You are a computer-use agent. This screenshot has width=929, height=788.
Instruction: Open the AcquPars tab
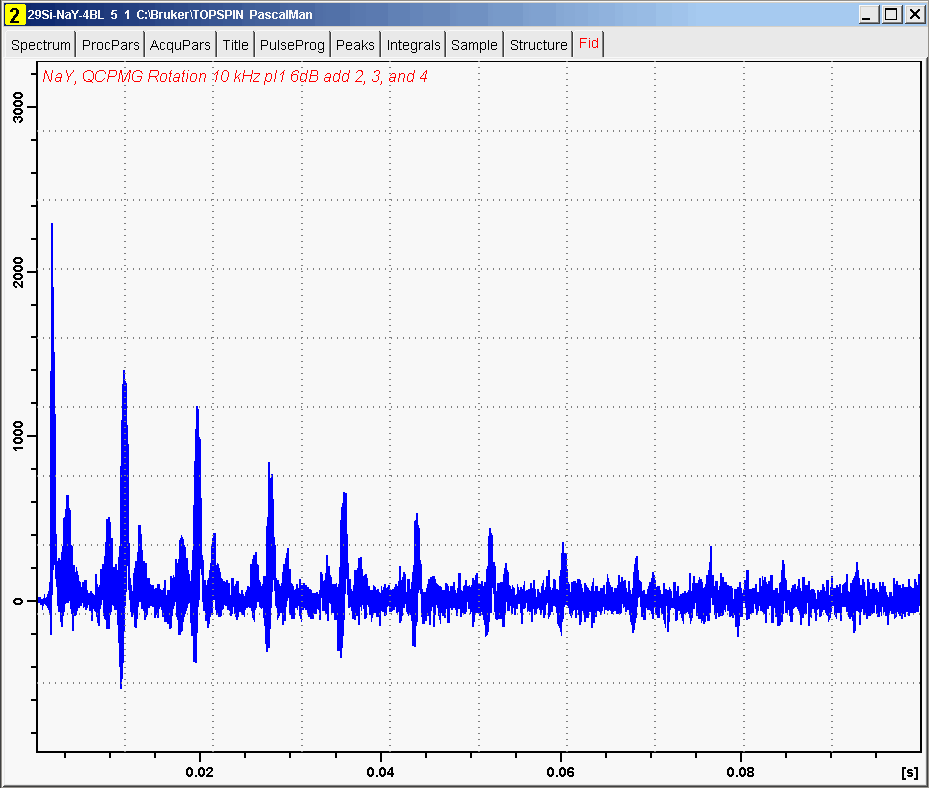[181, 45]
